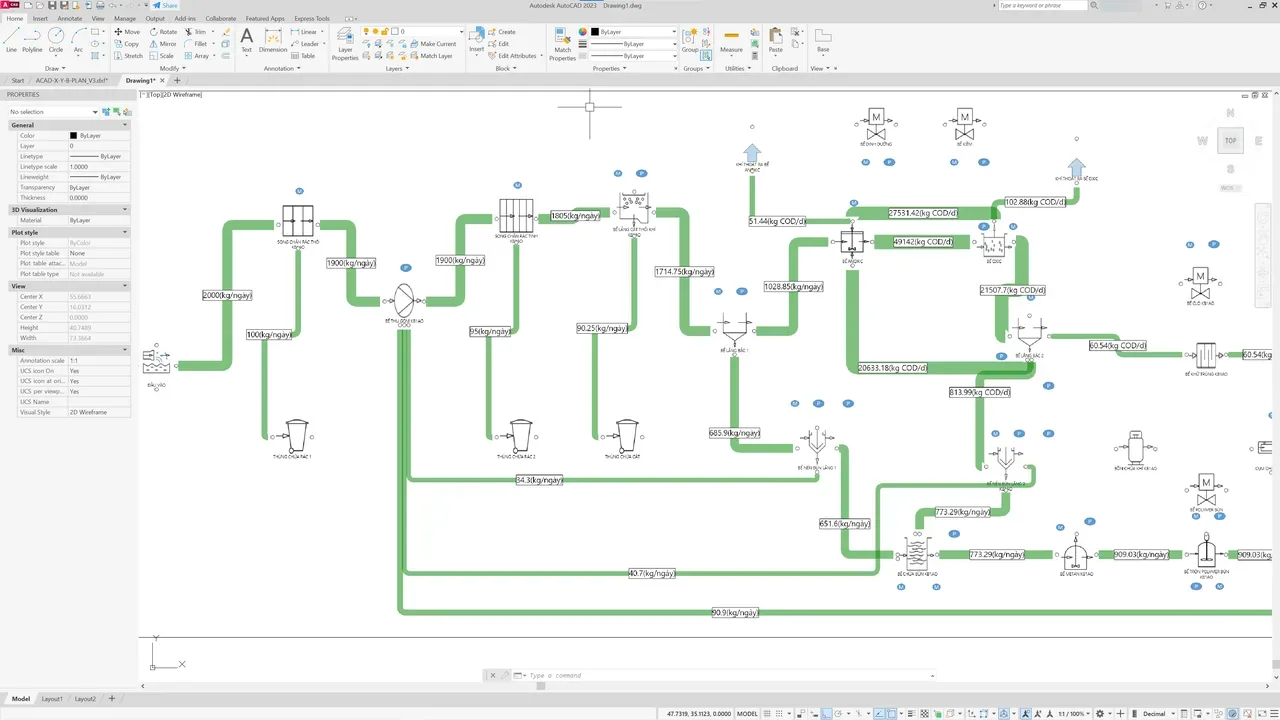Click the Match Properties tool
The height and width of the screenshot is (720, 1280).
pyautogui.click(x=562, y=44)
